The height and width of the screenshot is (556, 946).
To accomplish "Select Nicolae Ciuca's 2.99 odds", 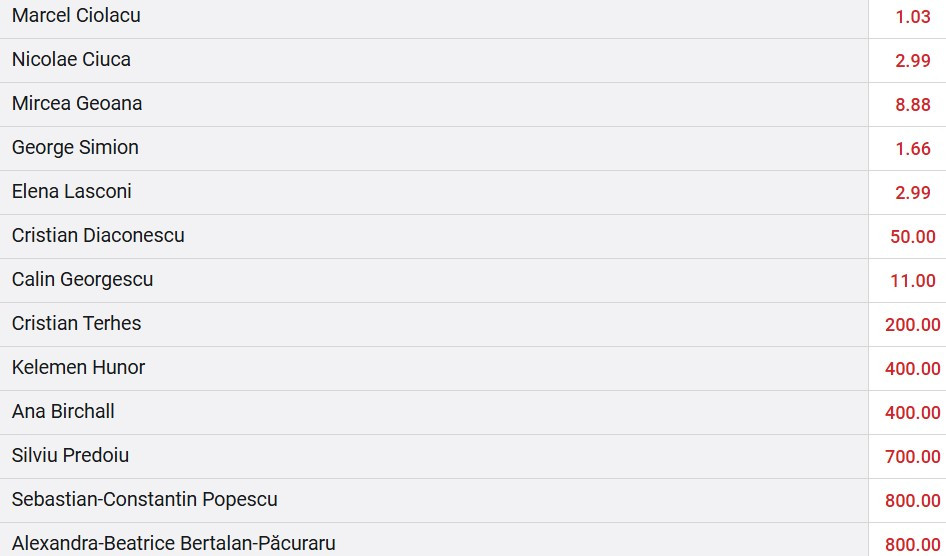I will (x=912, y=61).
